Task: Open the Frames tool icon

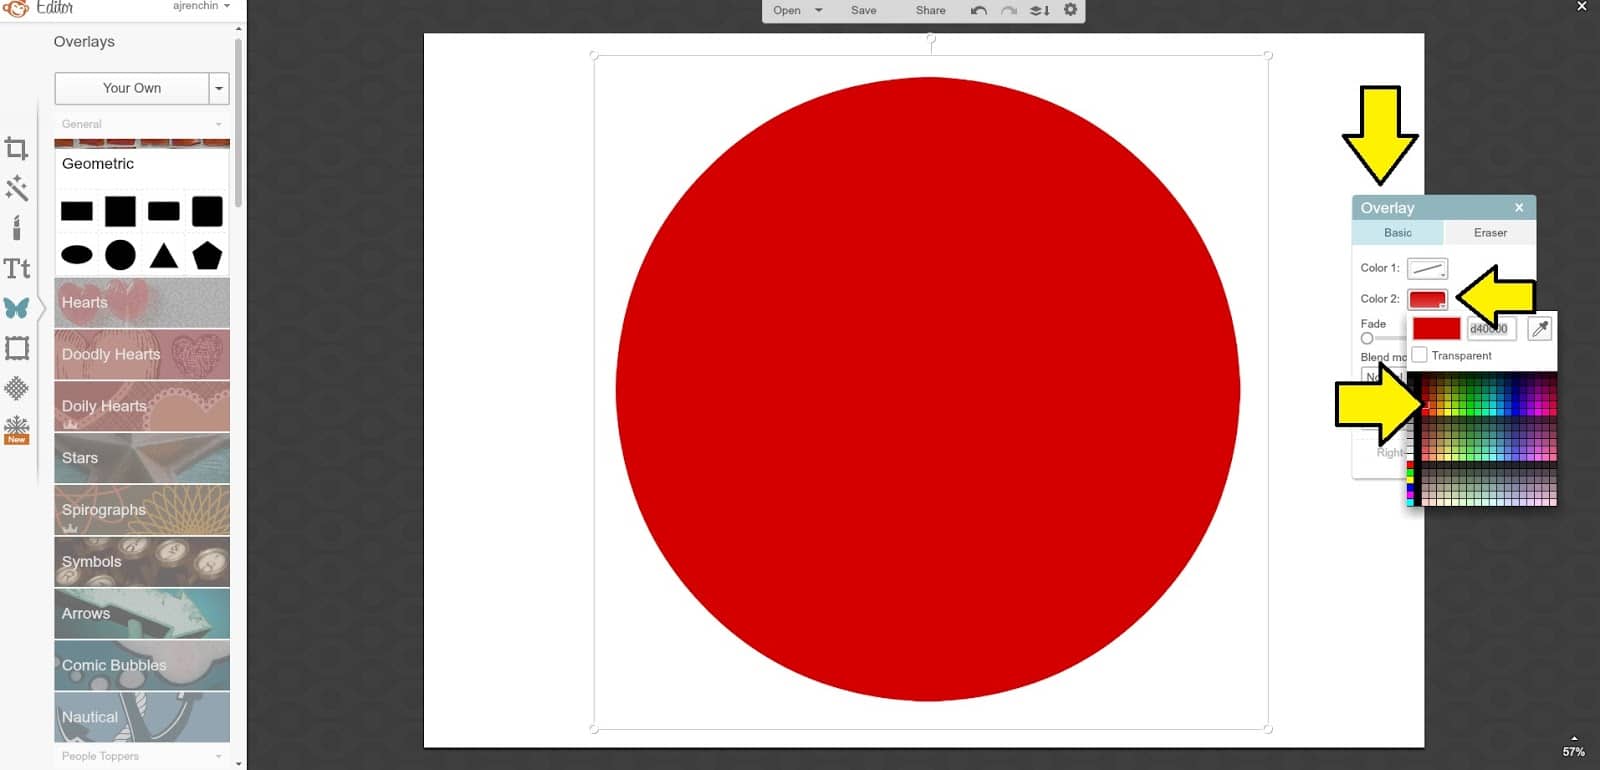Action: click(16, 348)
